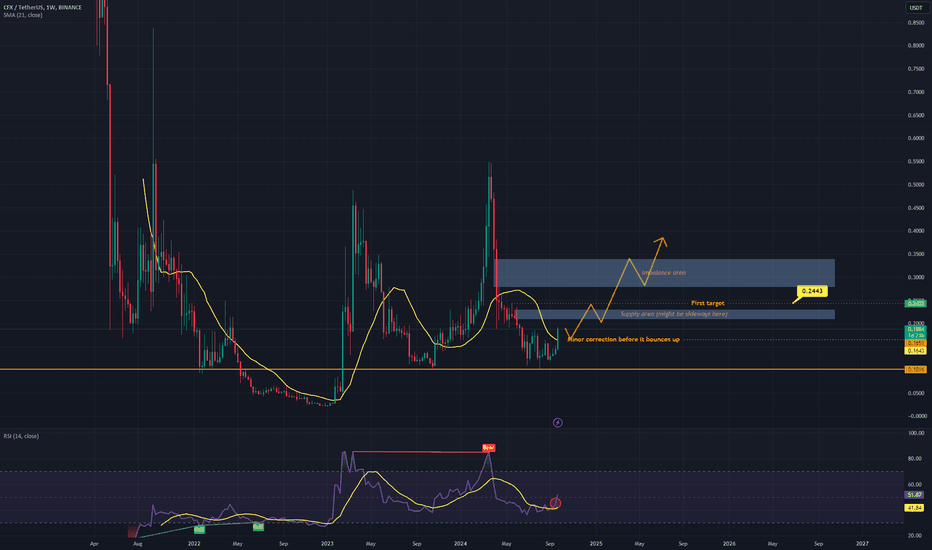Click the yellow 0.2443 price callout
932x550 pixels.
pyautogui.click(x=812, y=291)
